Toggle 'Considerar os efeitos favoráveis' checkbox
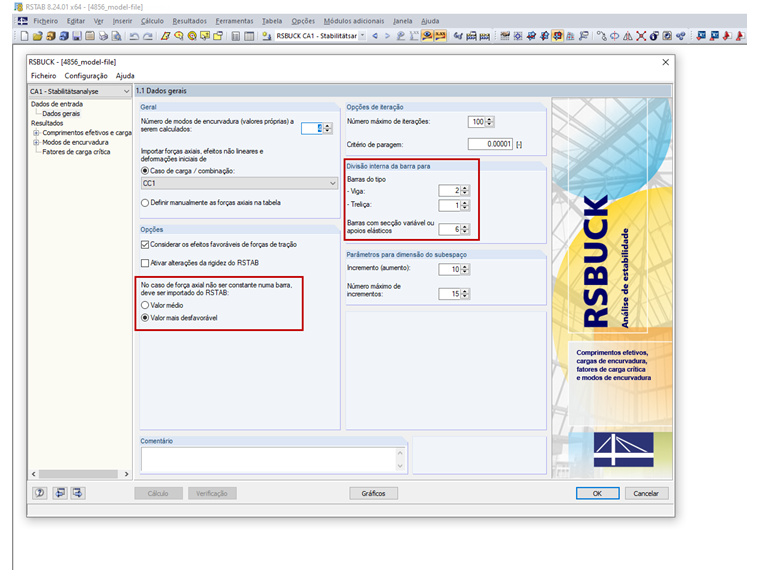This screenshot has width=760, height=570. (x=145, y=244)
